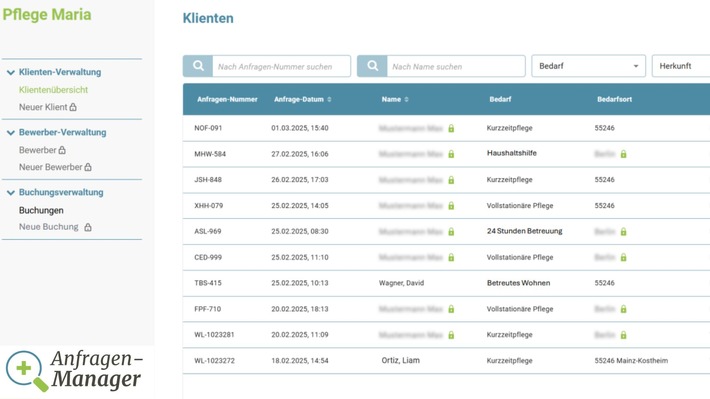
Task: Click the lock icon beside Bewerber
Action: coord(62,150)
